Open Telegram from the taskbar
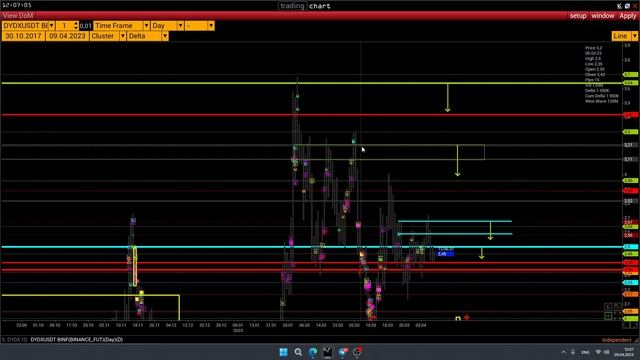Viewport: 640px width, 360px height. pos(342,352)
